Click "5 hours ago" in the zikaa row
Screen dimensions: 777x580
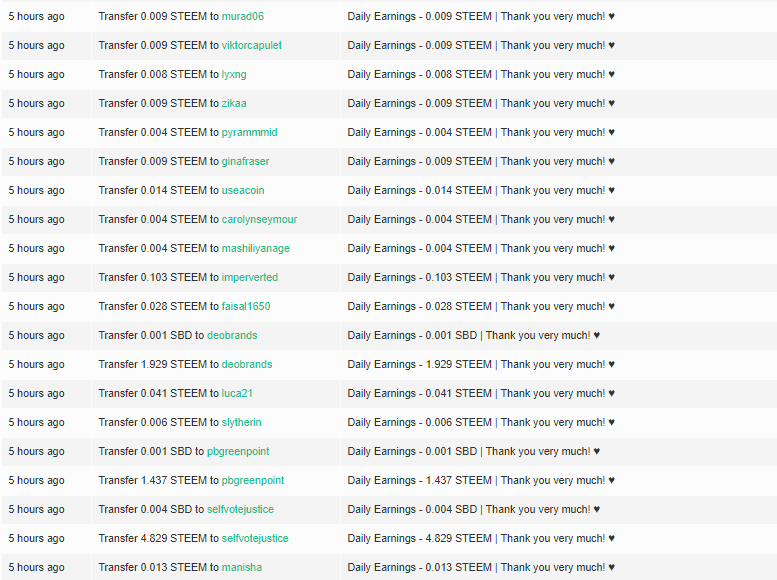[x=36, y=104]
